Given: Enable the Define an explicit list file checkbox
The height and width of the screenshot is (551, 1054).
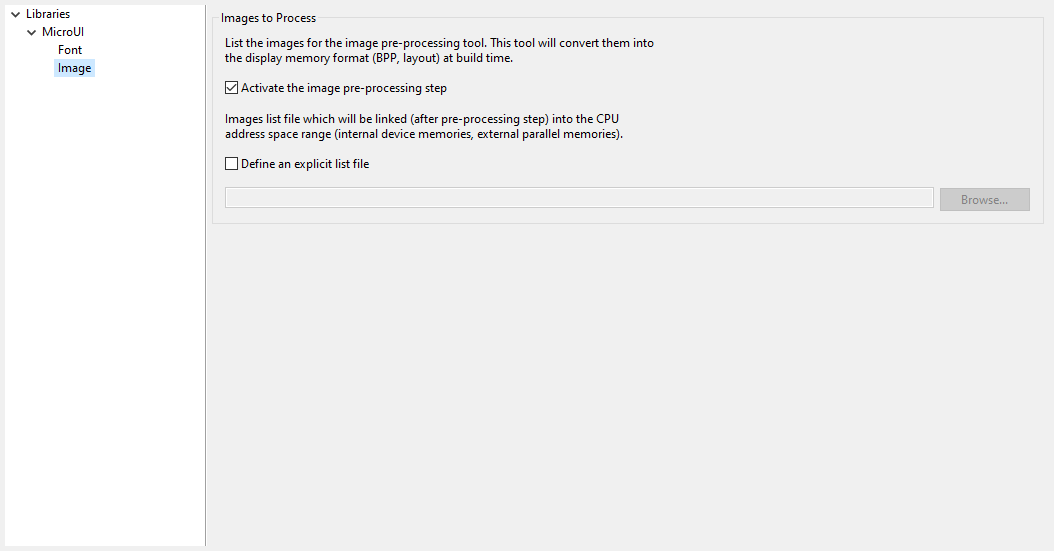Looking at the screenshot, I should pyautogui.click(x=232, y=164).
